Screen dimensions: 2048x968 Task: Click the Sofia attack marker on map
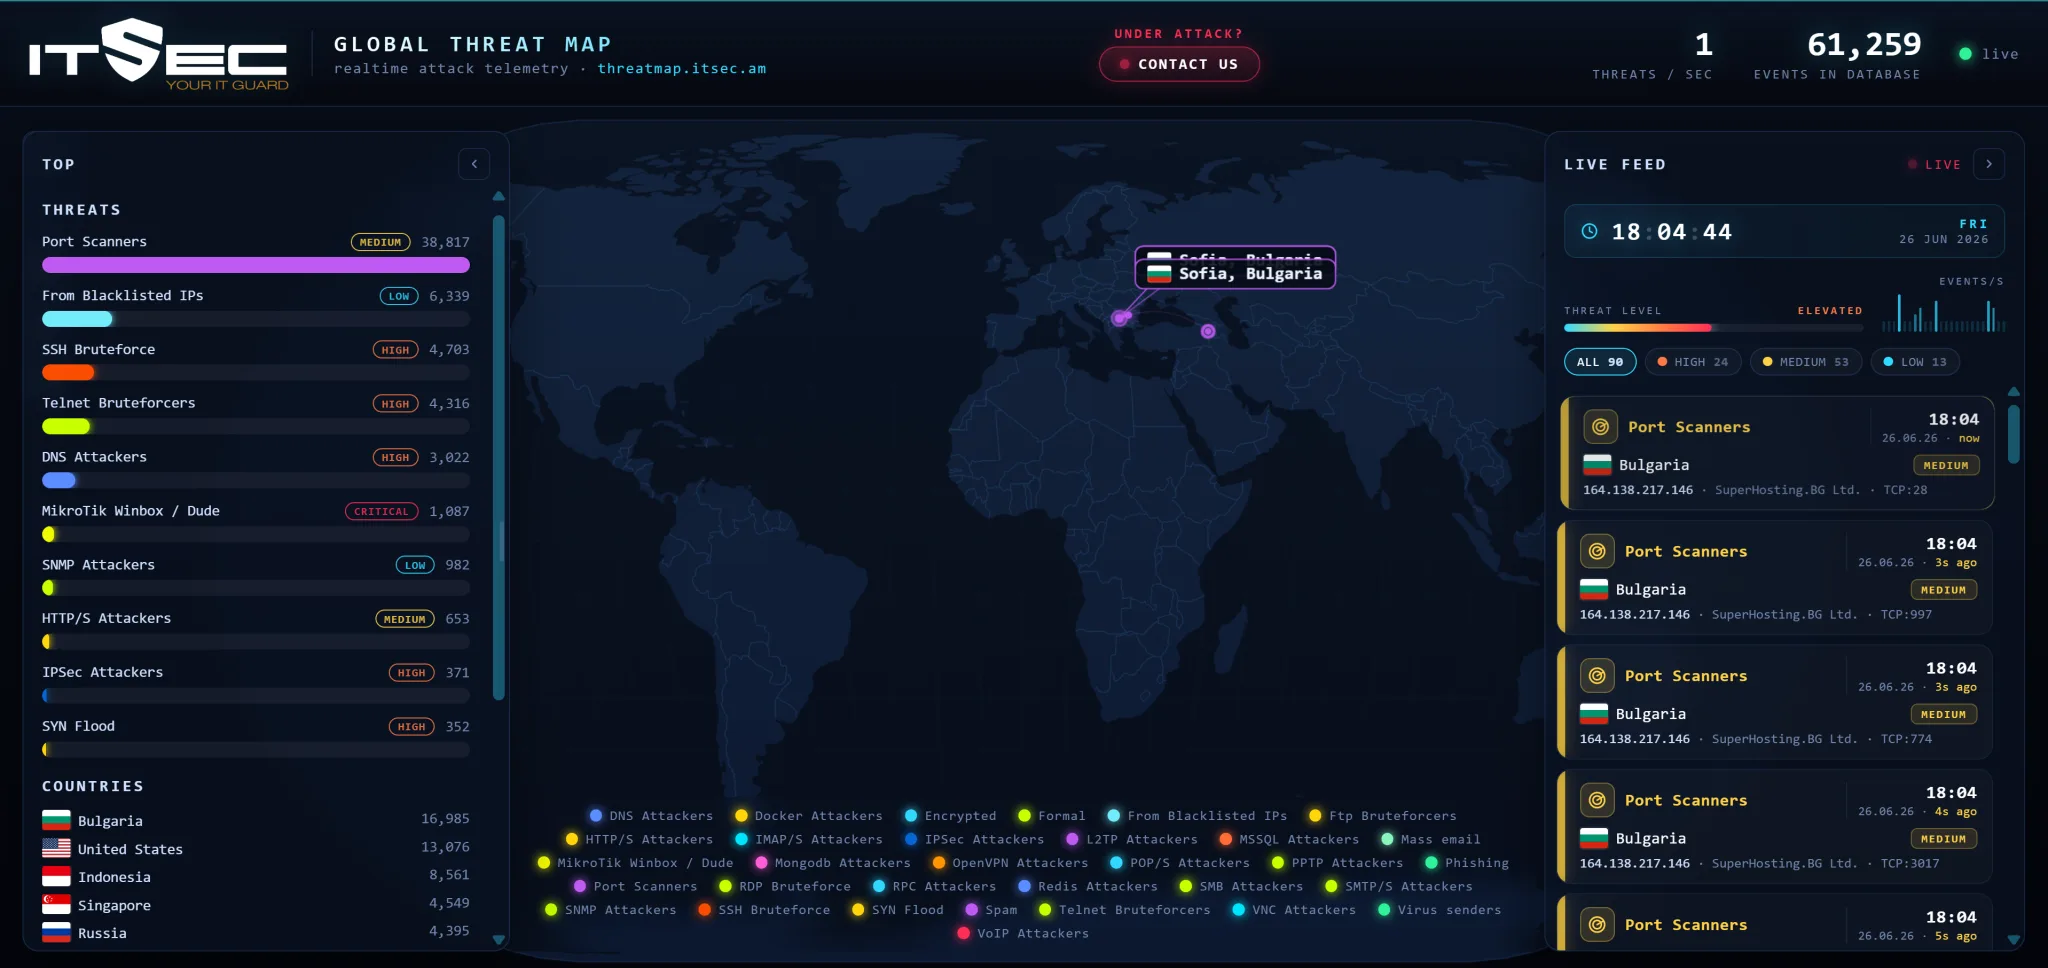(x=1120, y=318)
